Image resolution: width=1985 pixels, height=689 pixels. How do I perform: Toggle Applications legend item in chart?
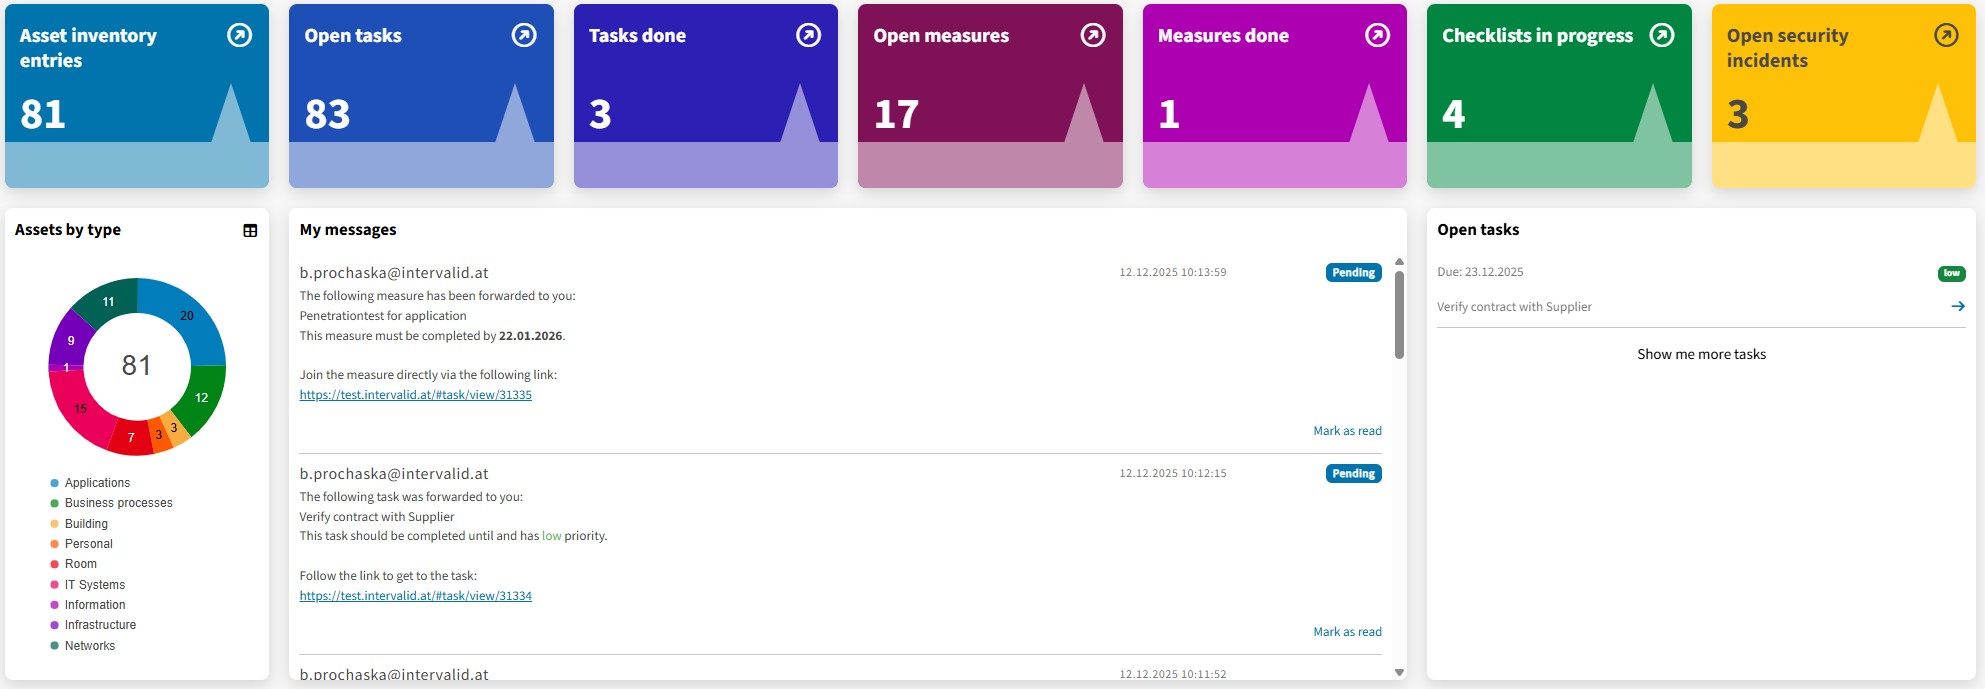pyautogui.click(x=97, y=483)
